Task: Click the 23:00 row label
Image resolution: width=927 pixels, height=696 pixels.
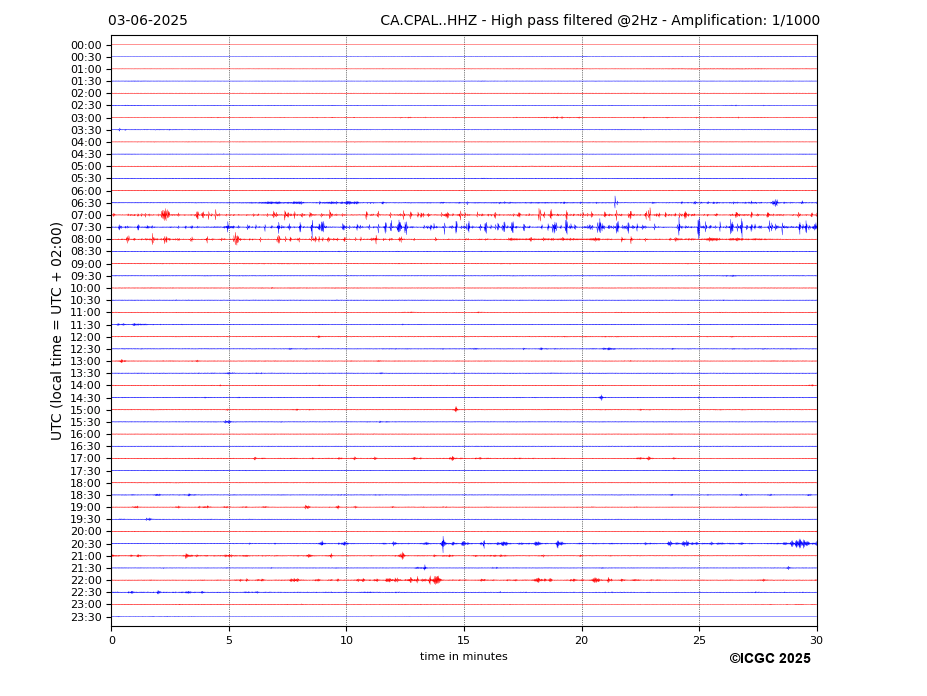Action: 86,605
